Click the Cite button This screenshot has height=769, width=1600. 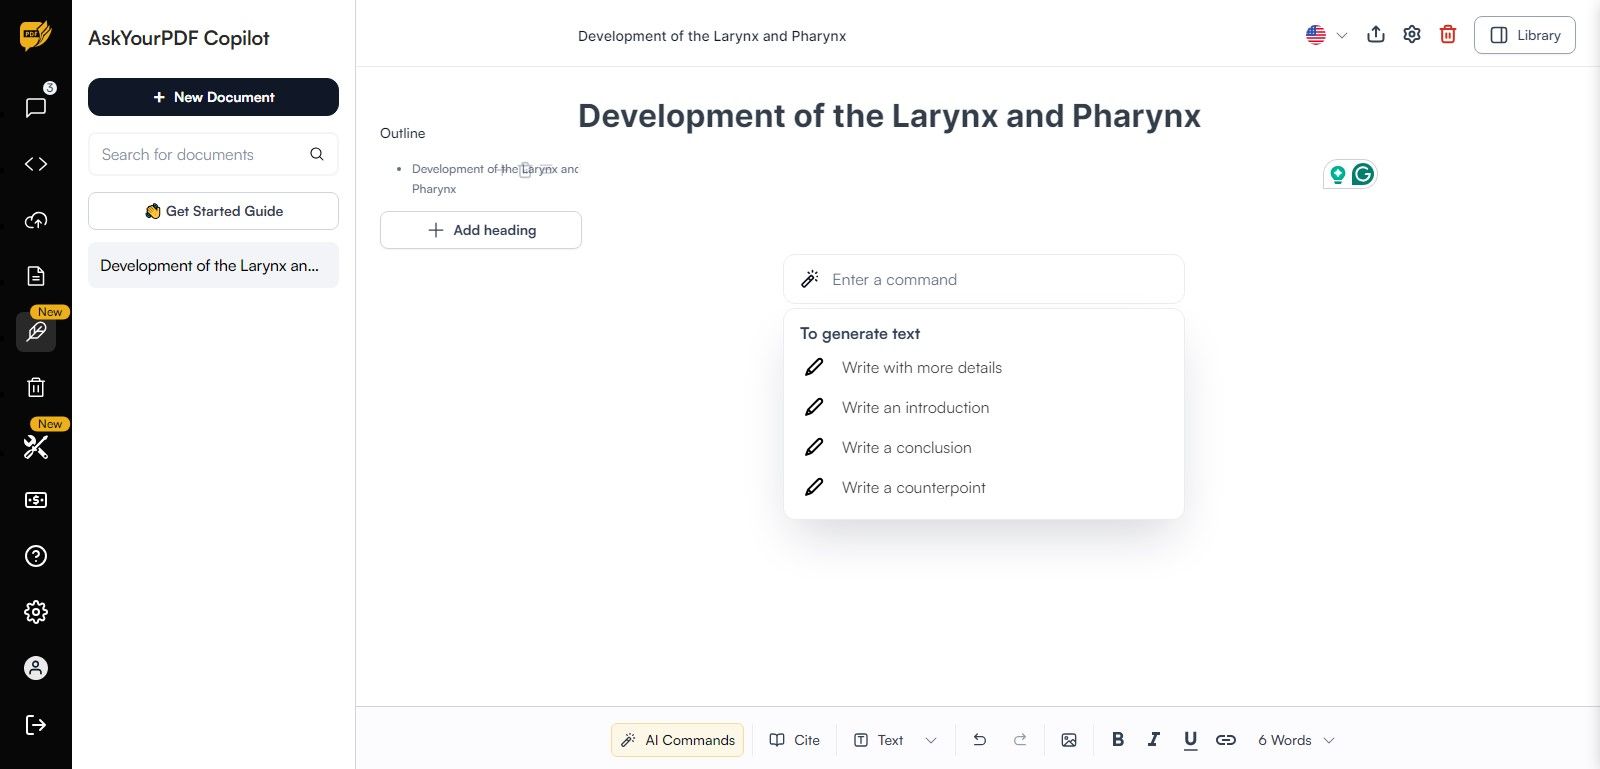795,740
